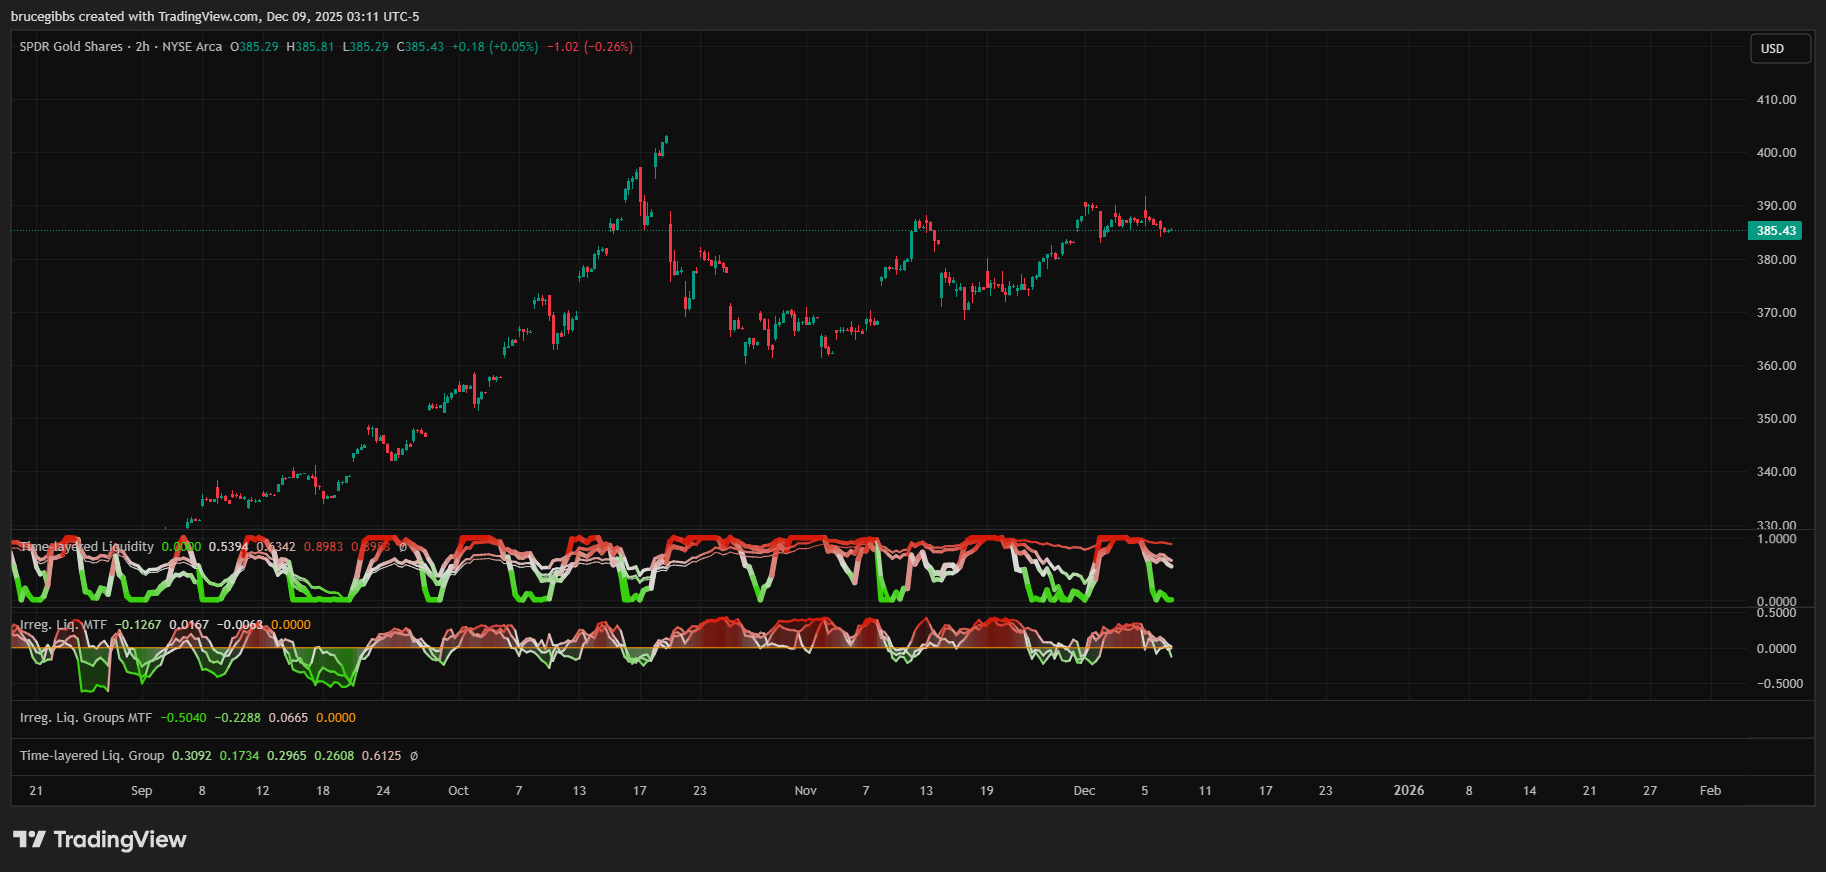Click the TradingView logo in the footer

coord(100,839)
